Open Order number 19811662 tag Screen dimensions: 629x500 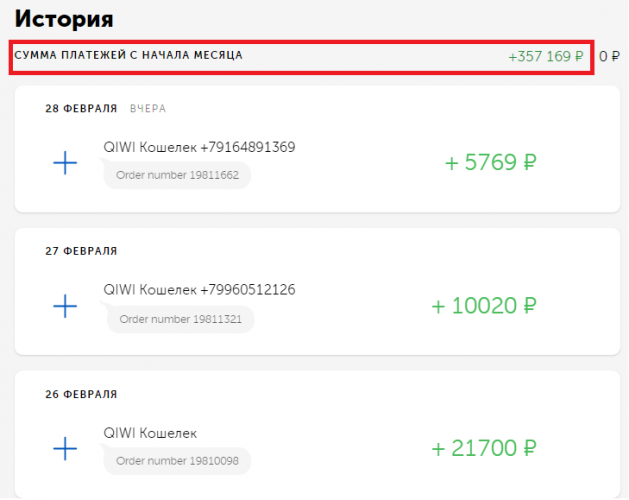coord(176,174)
